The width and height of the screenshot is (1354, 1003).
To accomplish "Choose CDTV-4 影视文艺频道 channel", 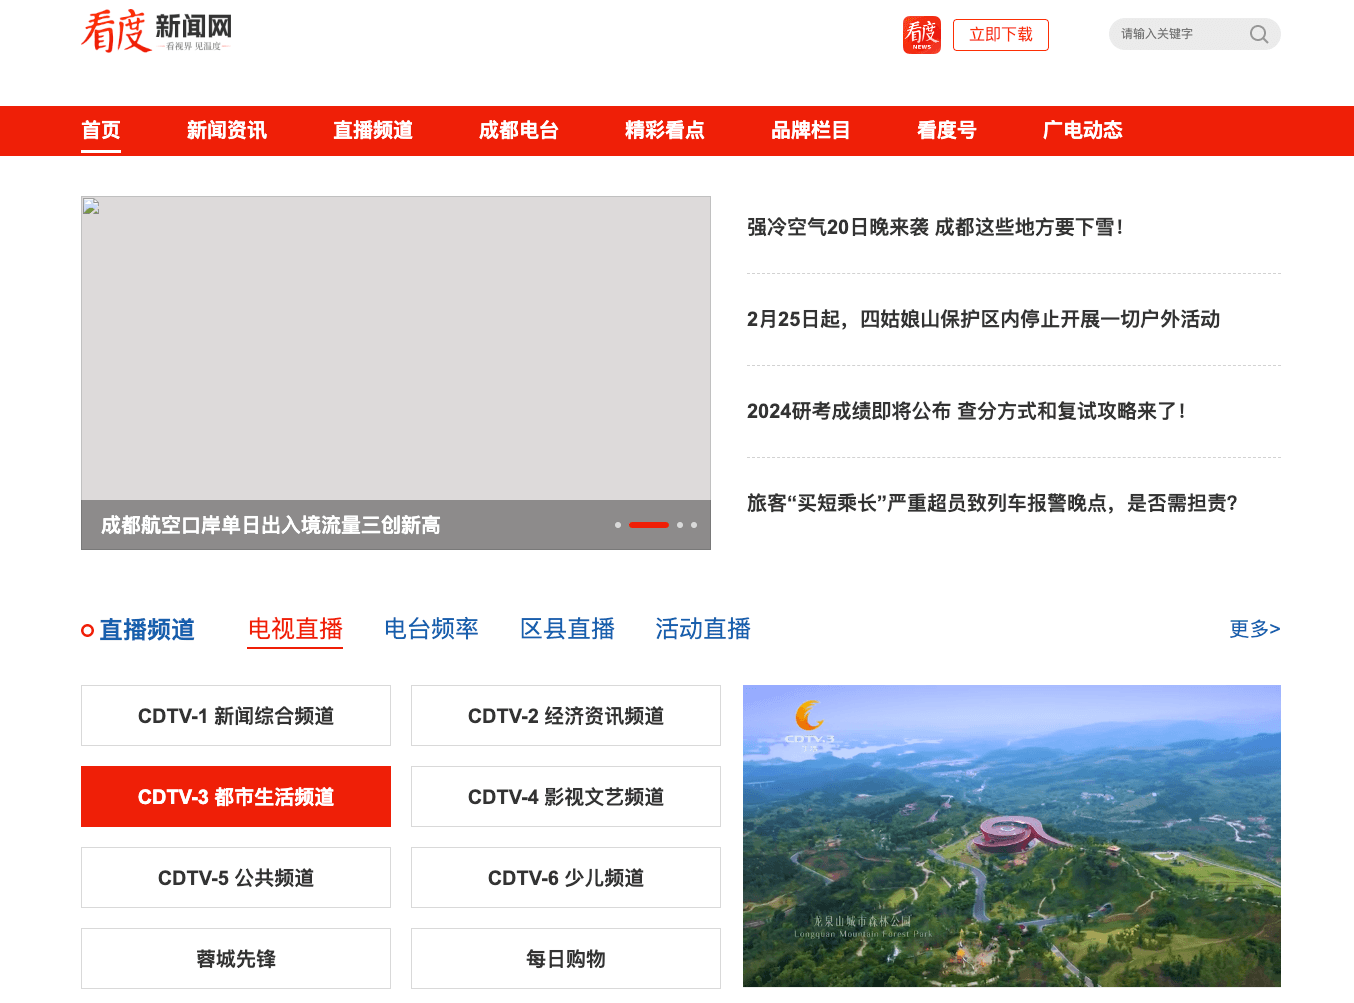I will [x=566, y=797].
